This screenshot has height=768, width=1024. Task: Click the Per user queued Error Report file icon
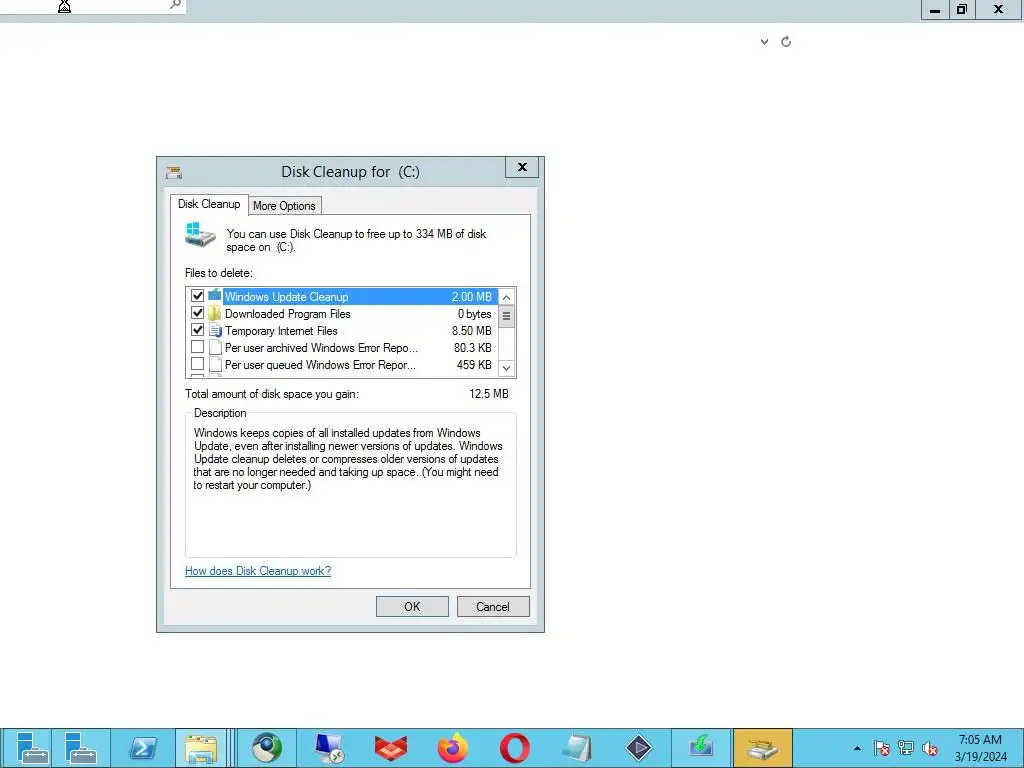[x=215, y=364]
